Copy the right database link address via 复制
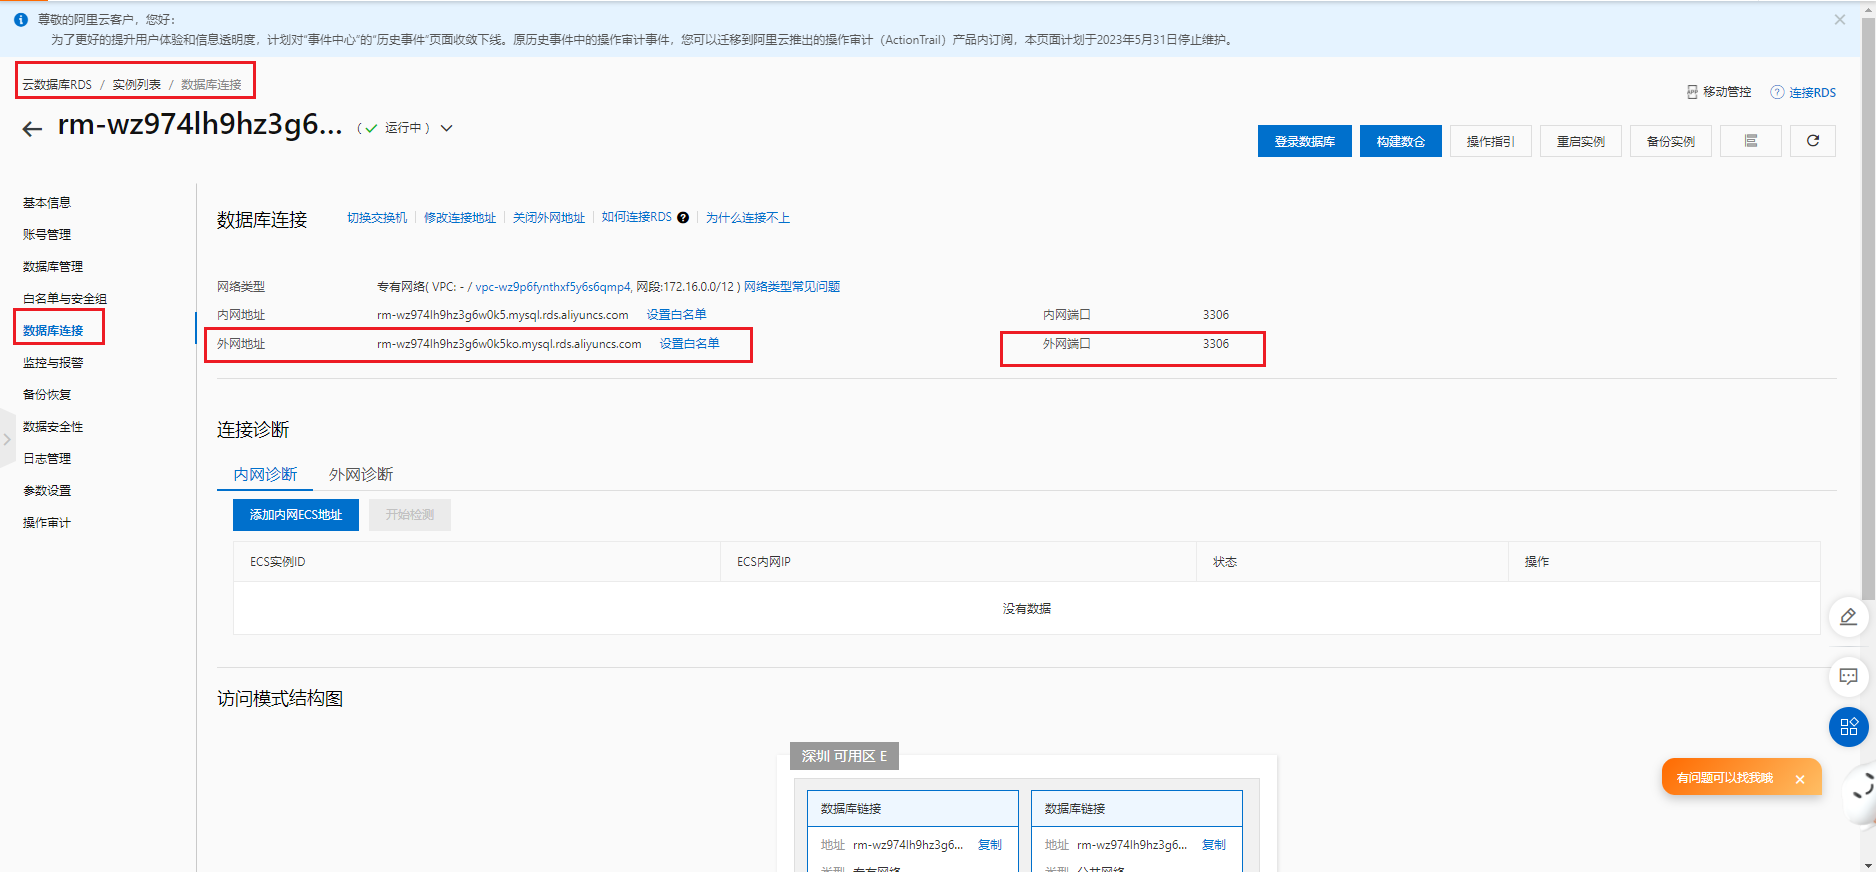The height and width of the screenshot is (872, 1876). (1214, 844)
